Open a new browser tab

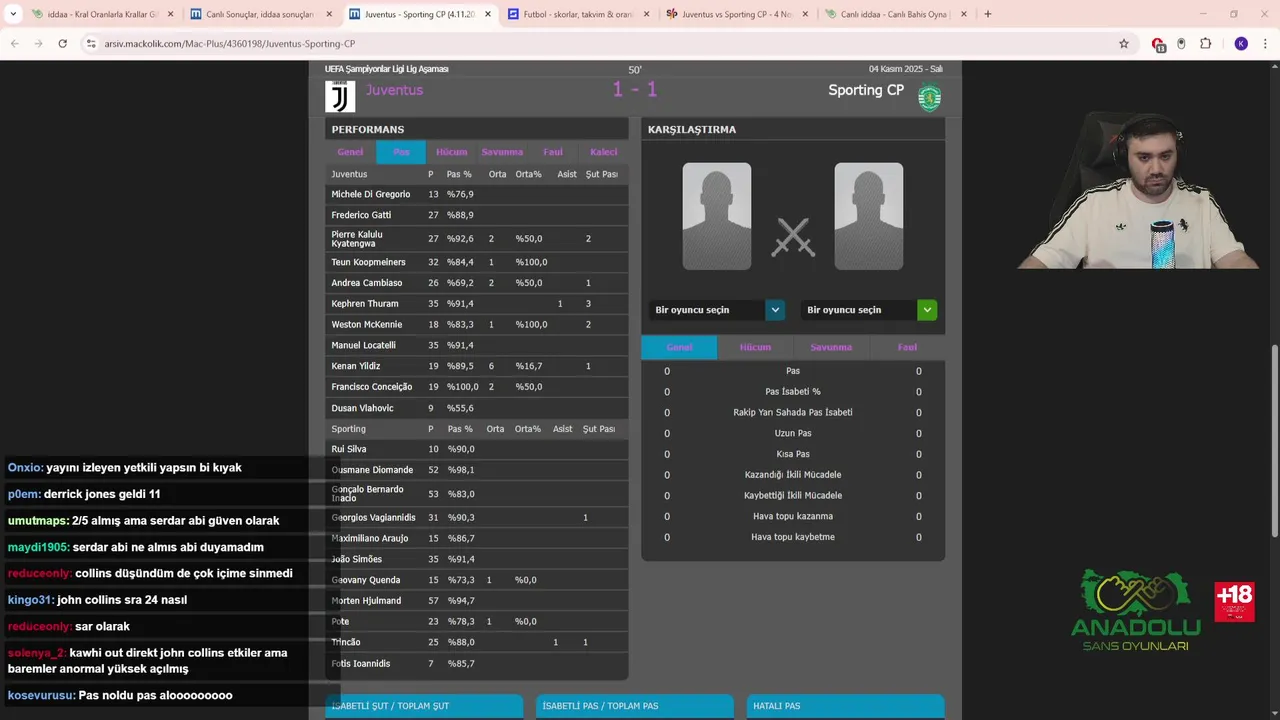pos(988,14)
